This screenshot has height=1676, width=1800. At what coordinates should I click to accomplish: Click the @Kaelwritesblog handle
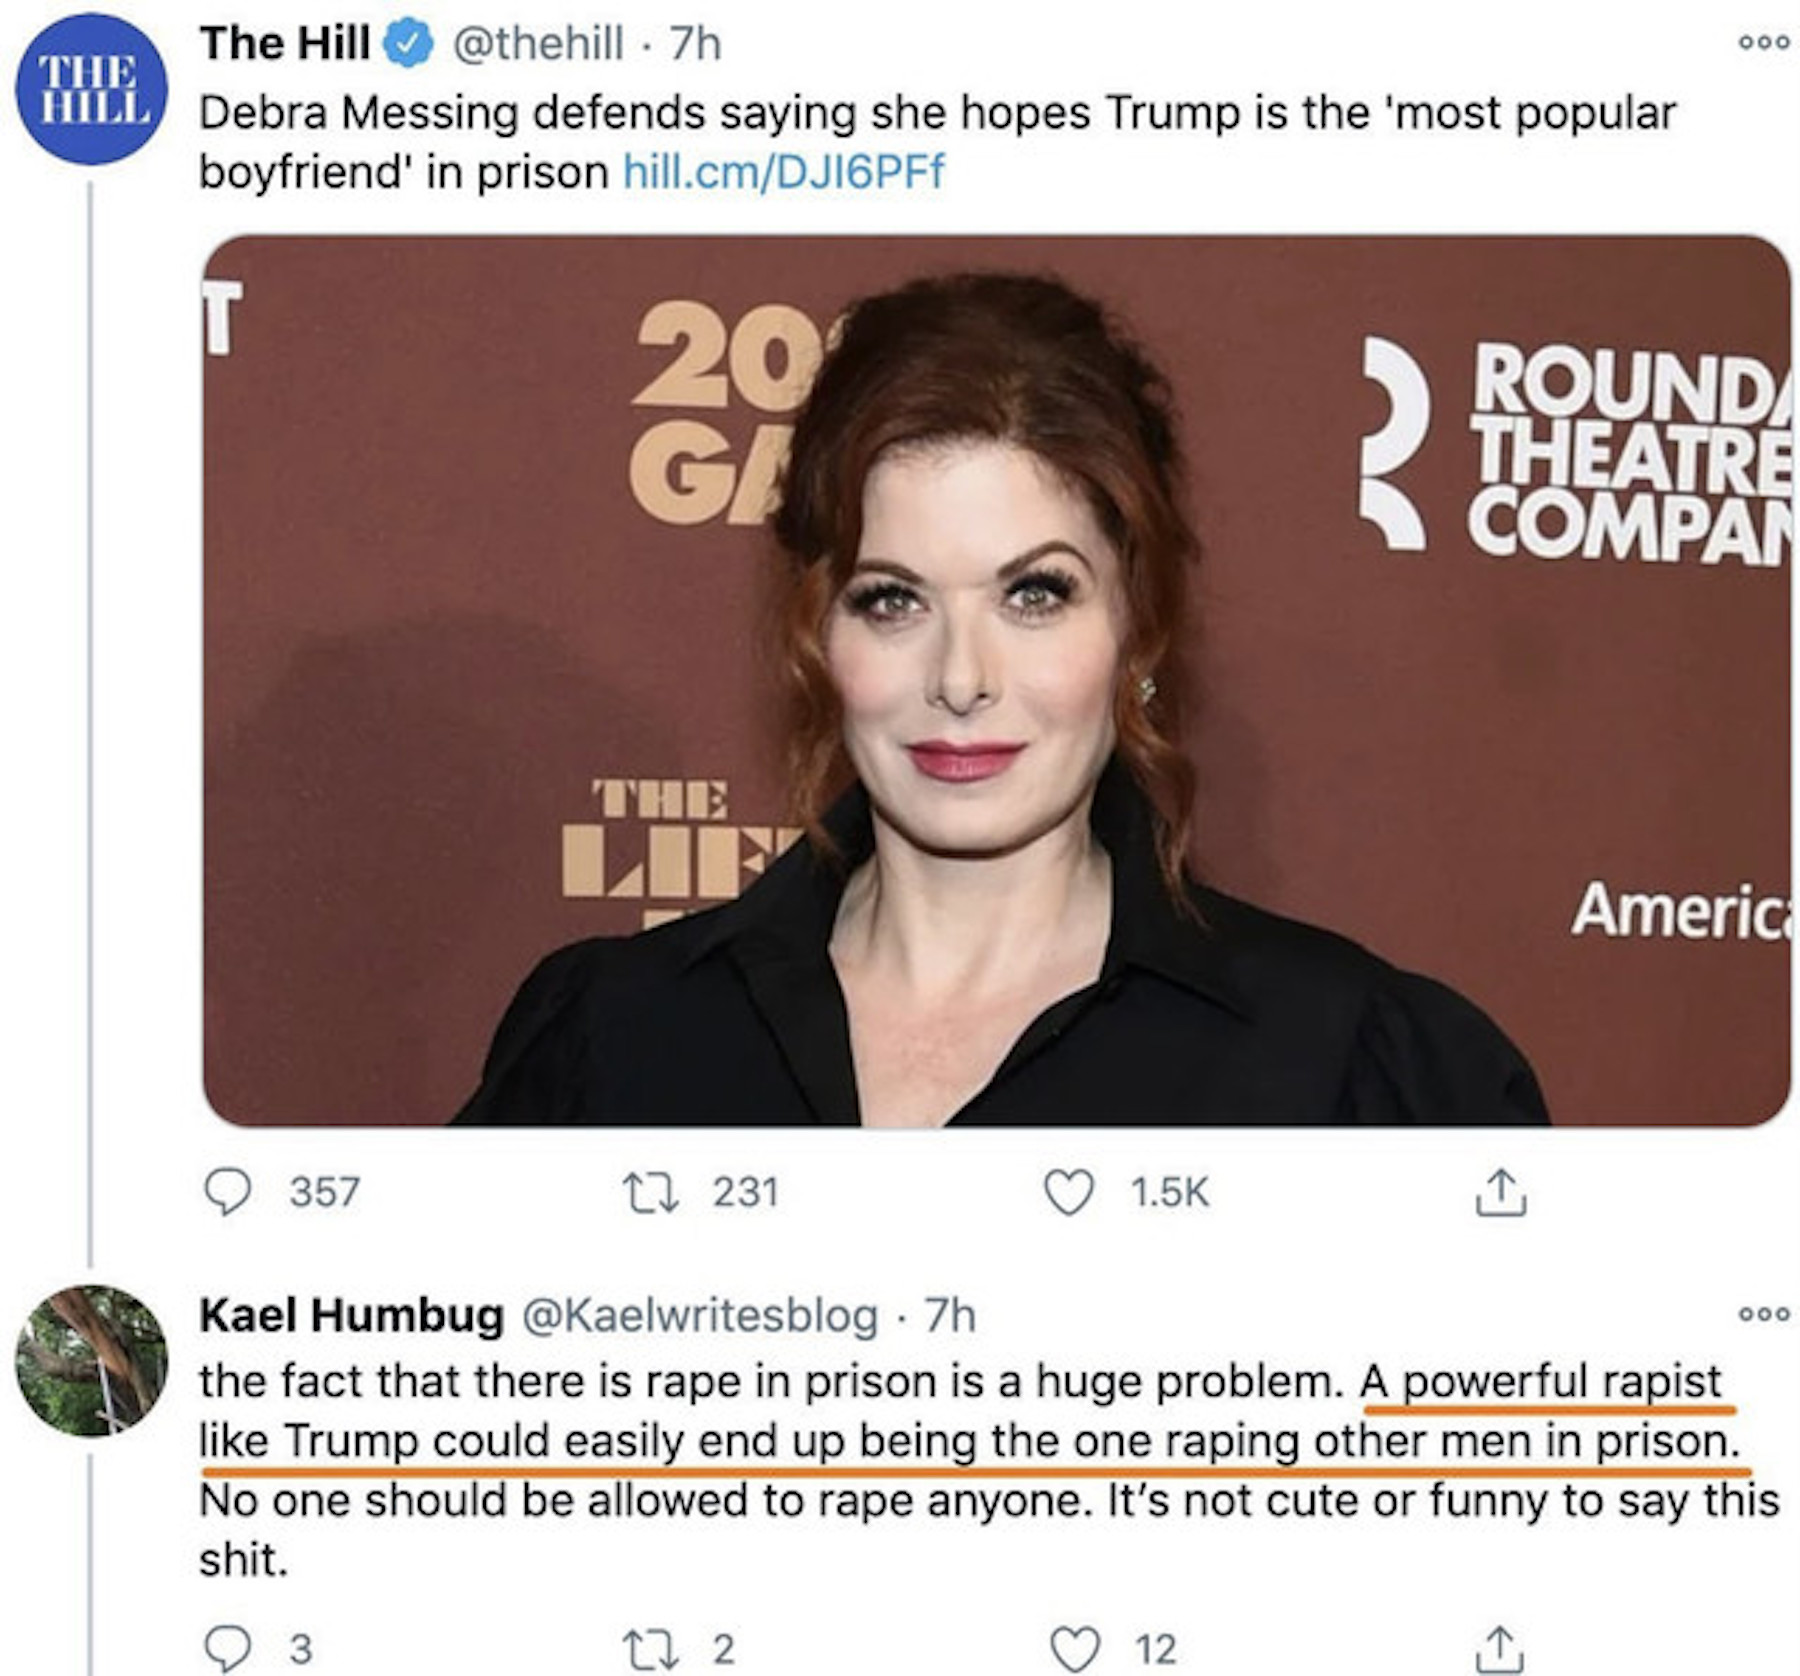pyautogui.click(x=700, y=1315)
